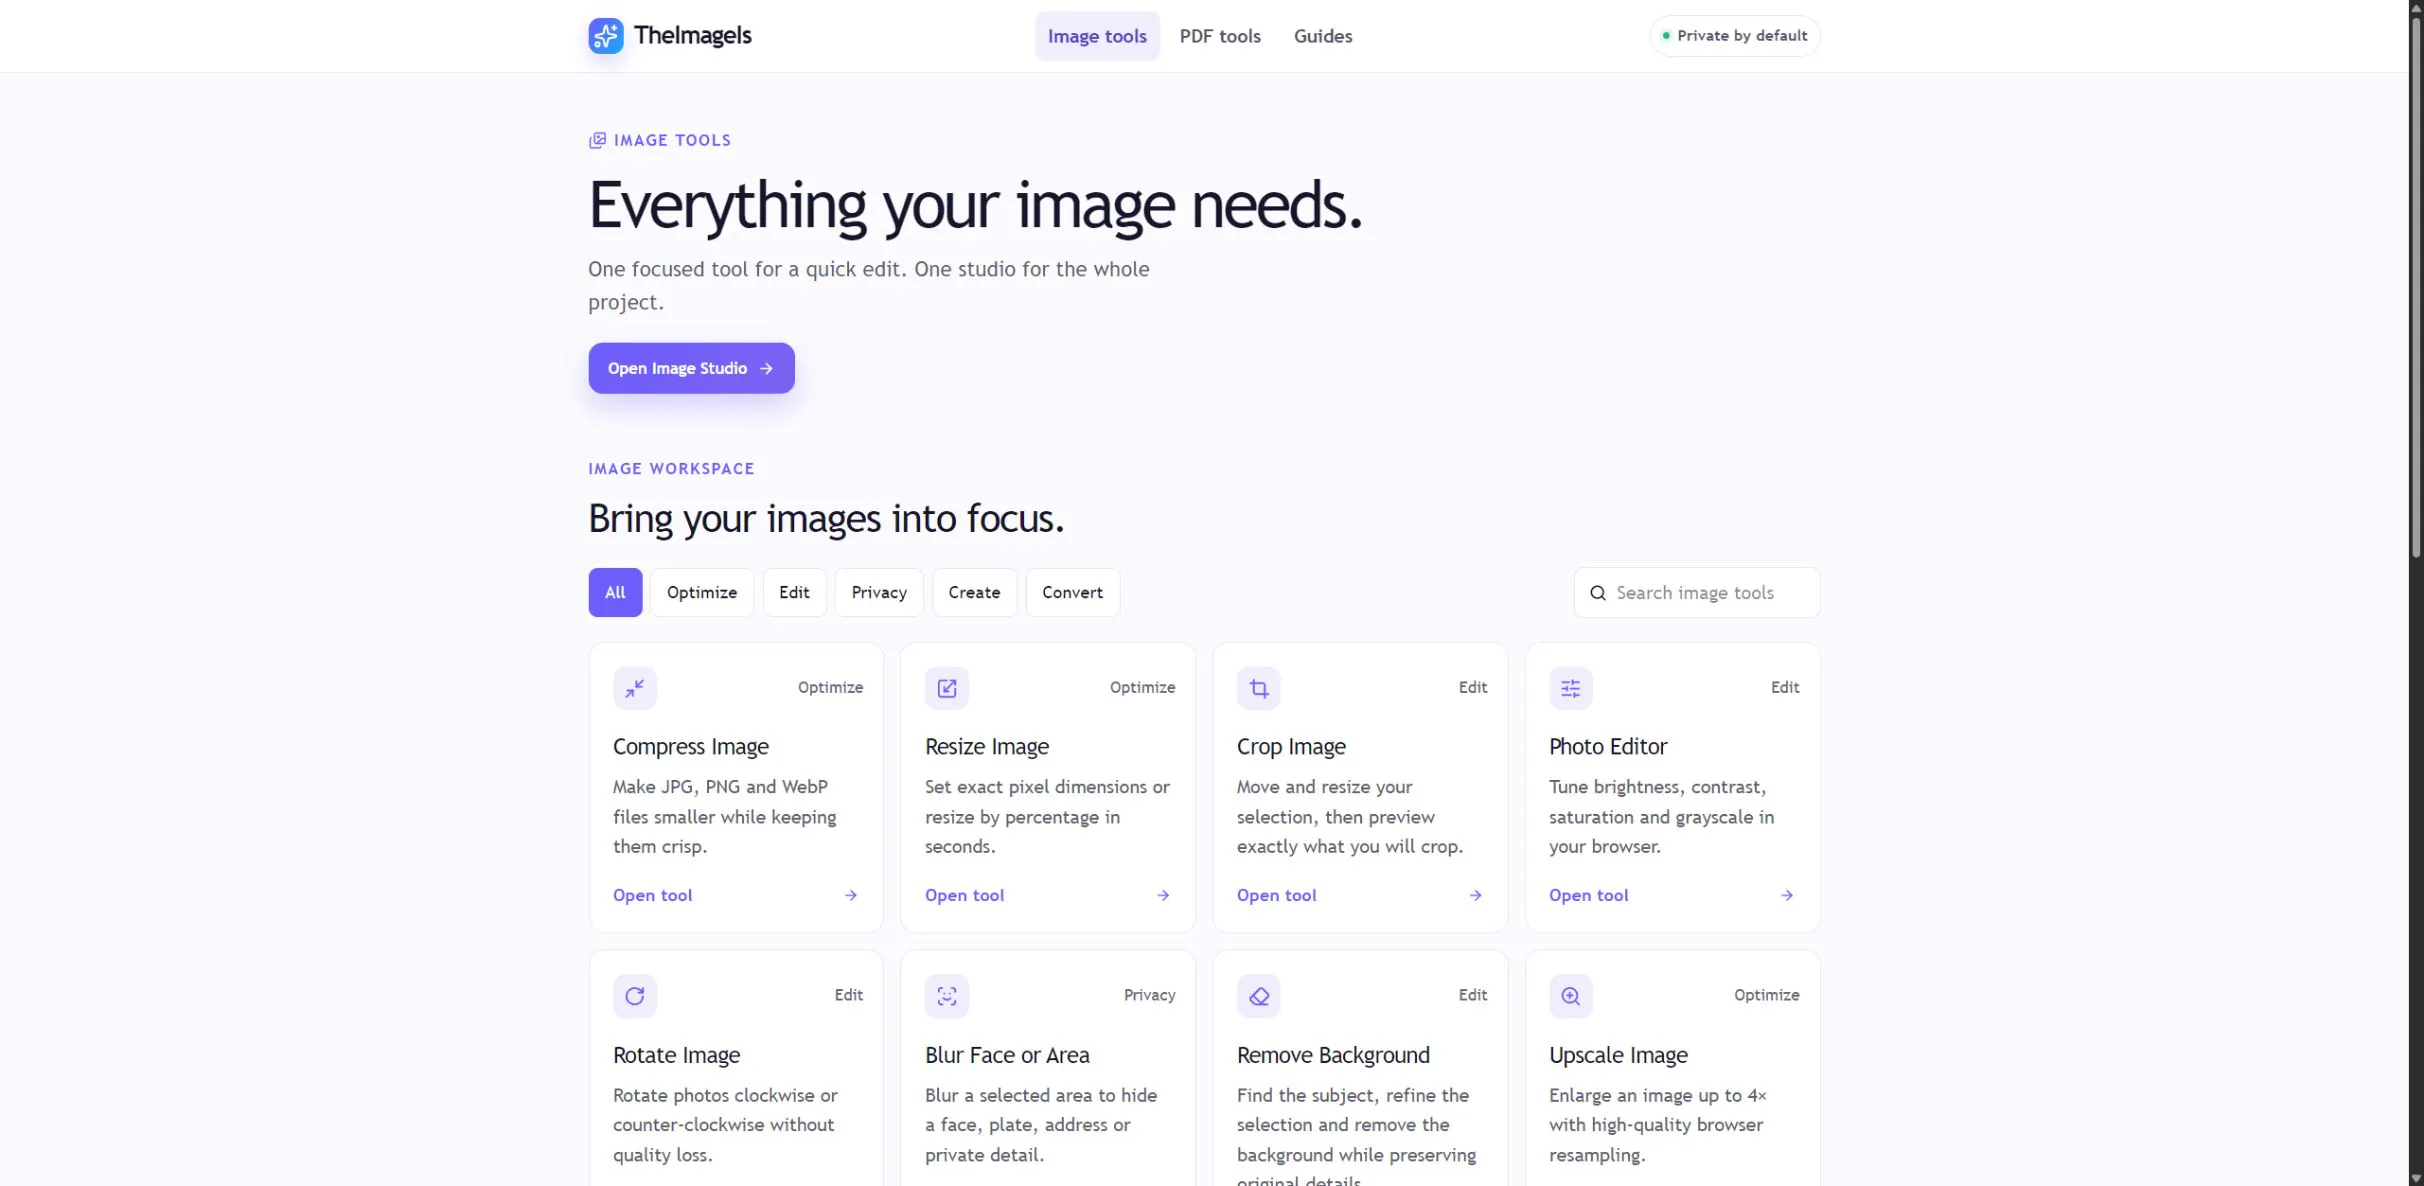This screenshot has height=1186, width=2424.
Task: Open the Crop Image tool link
Action: (1276, 895)
